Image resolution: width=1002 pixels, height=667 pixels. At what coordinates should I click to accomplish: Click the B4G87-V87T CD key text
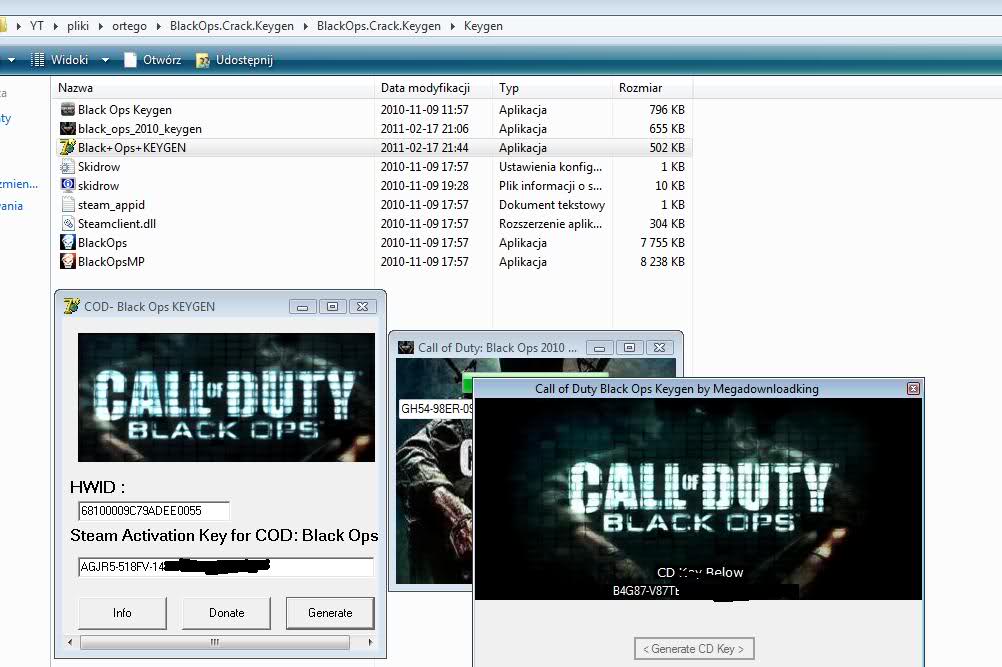tap(645, 590)
